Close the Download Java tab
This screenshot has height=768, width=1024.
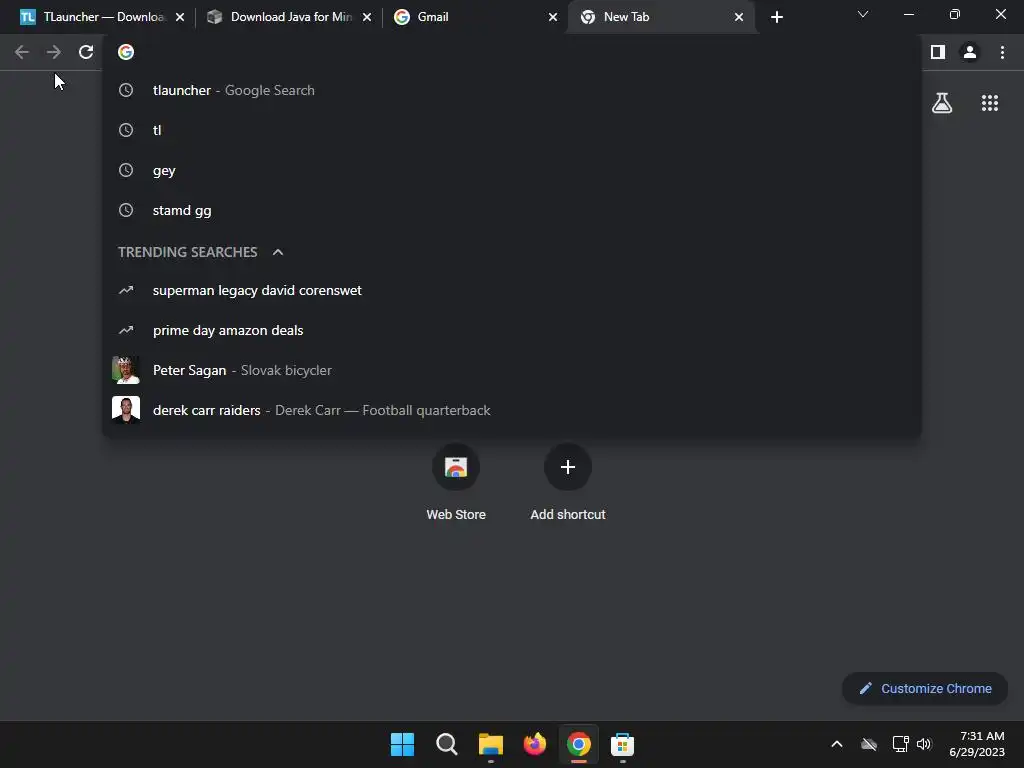367,17
